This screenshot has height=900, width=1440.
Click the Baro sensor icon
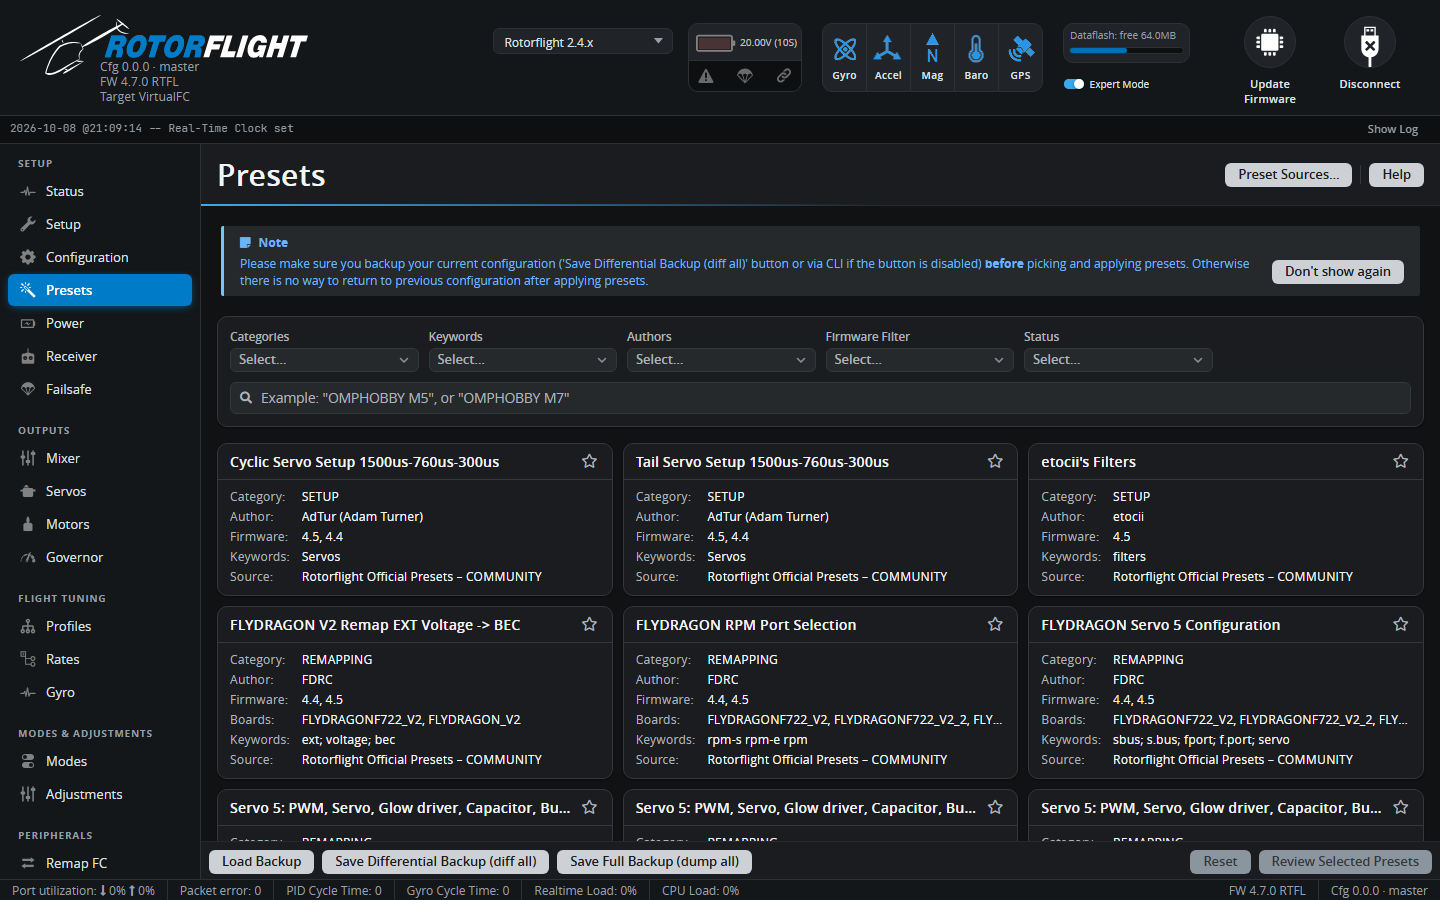(976, 49)
